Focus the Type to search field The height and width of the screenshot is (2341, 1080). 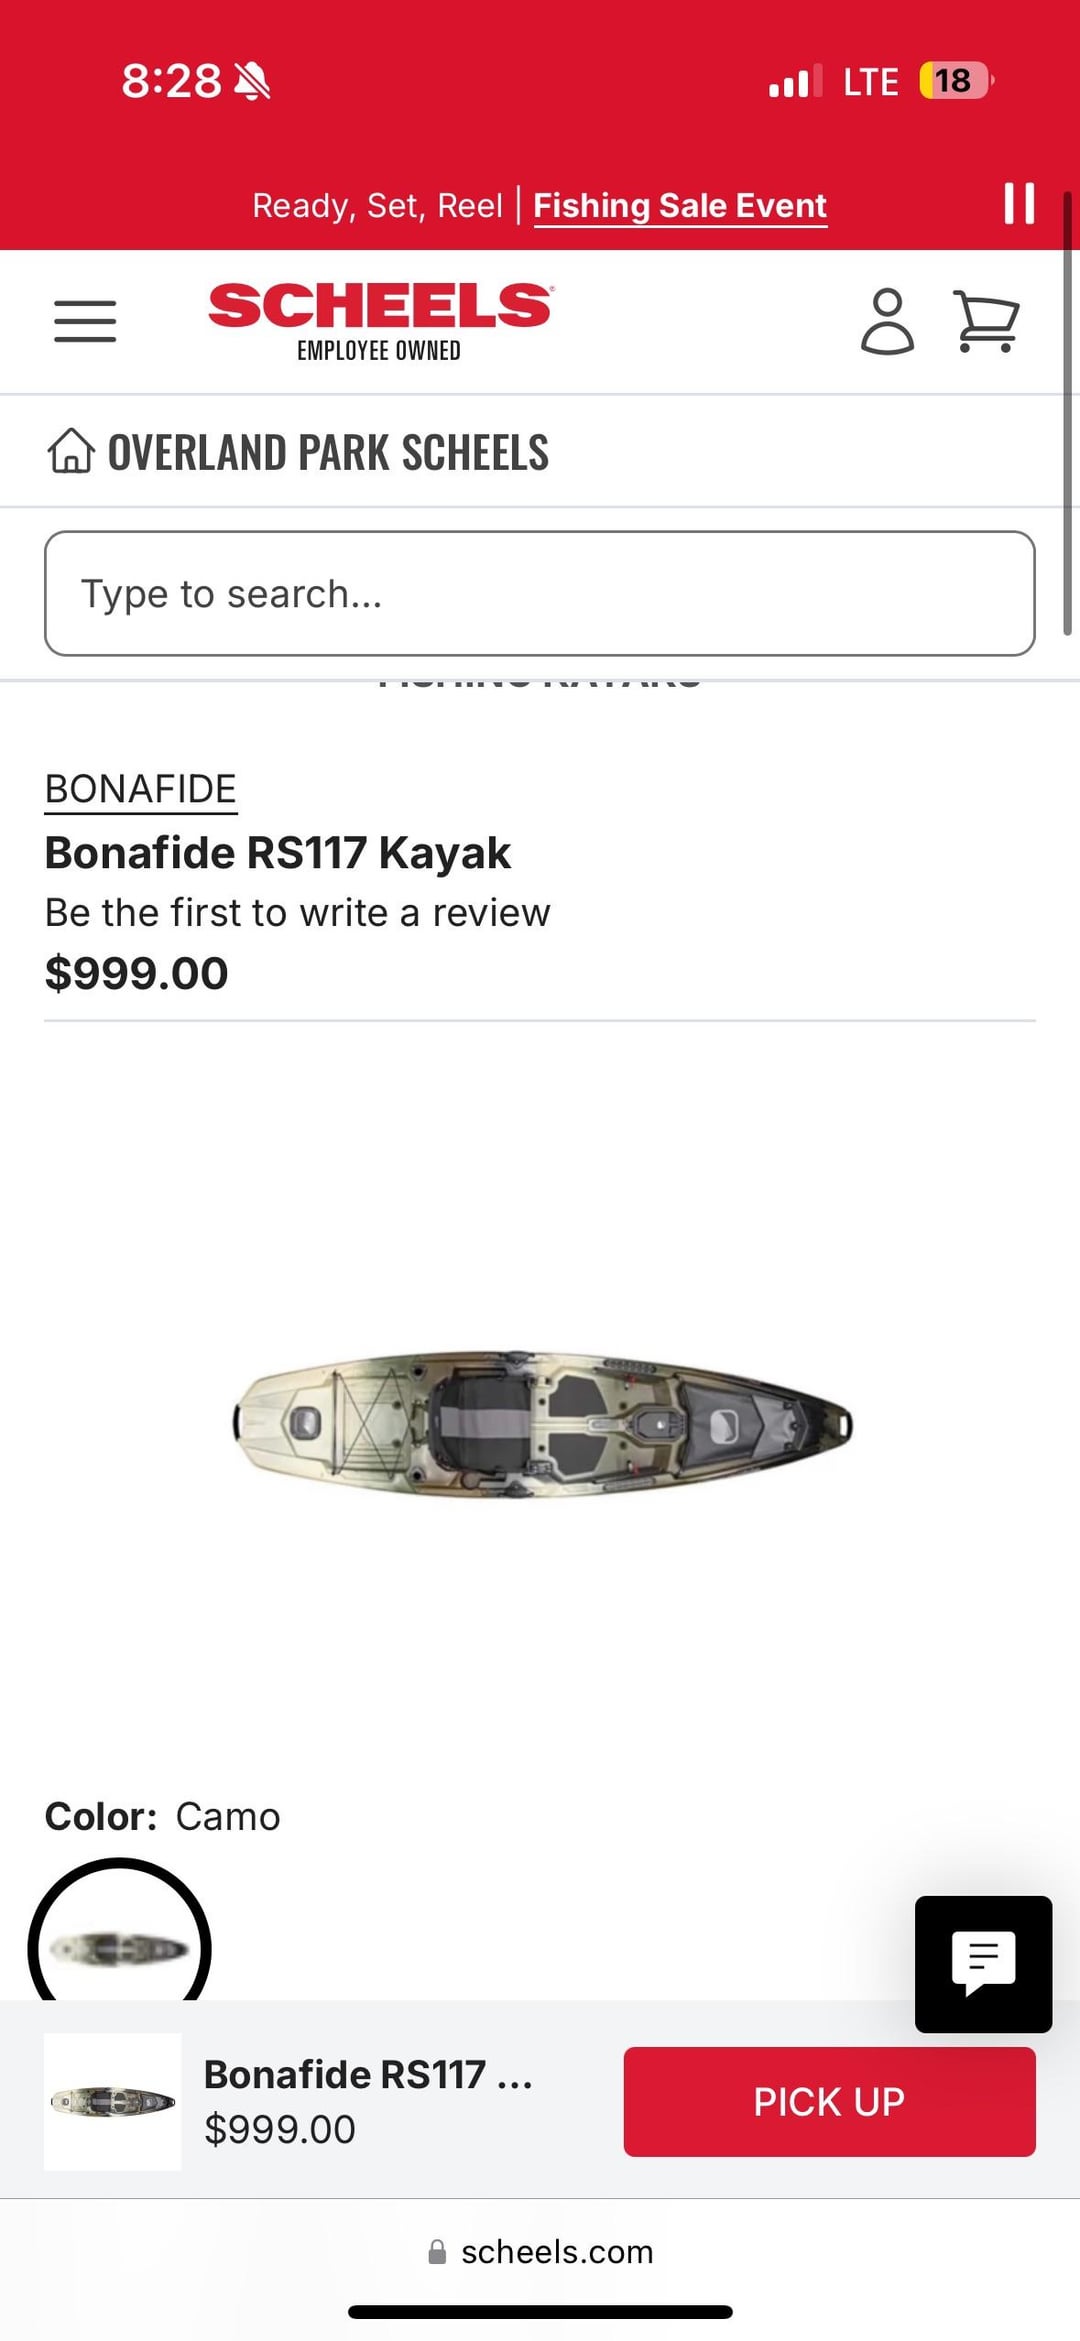pos(539,594)
